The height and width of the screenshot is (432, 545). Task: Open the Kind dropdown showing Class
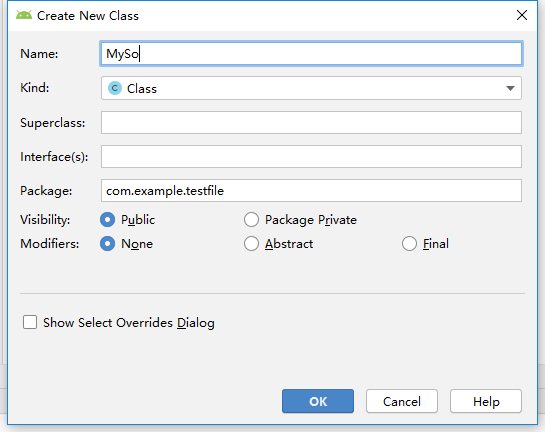(x=311, y=88)
